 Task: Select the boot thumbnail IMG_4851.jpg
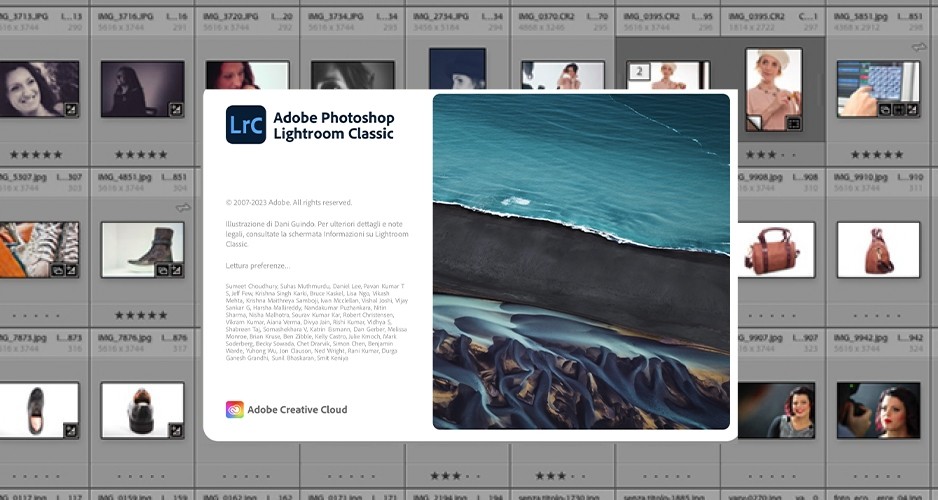tap(142, 249)
